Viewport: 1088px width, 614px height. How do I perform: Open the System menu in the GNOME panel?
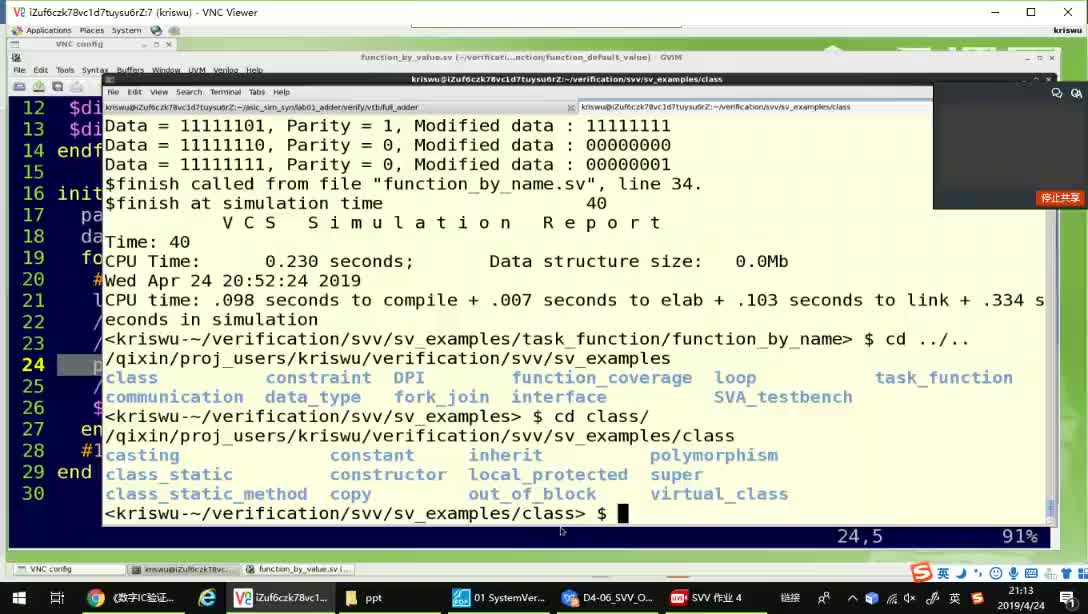126,31
